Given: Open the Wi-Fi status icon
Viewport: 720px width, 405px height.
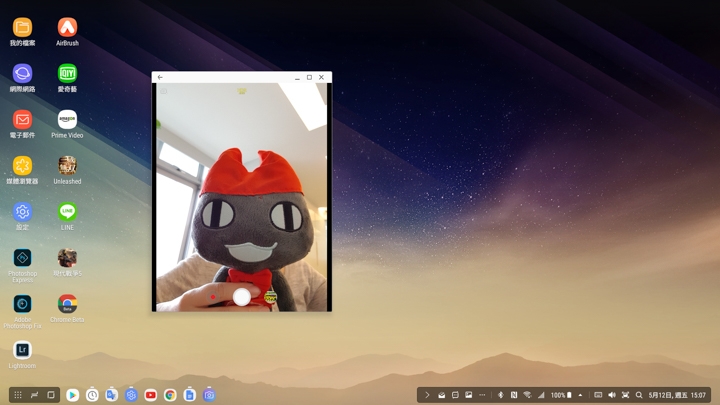Looking at the screenshot, I should tap(527, 395).
